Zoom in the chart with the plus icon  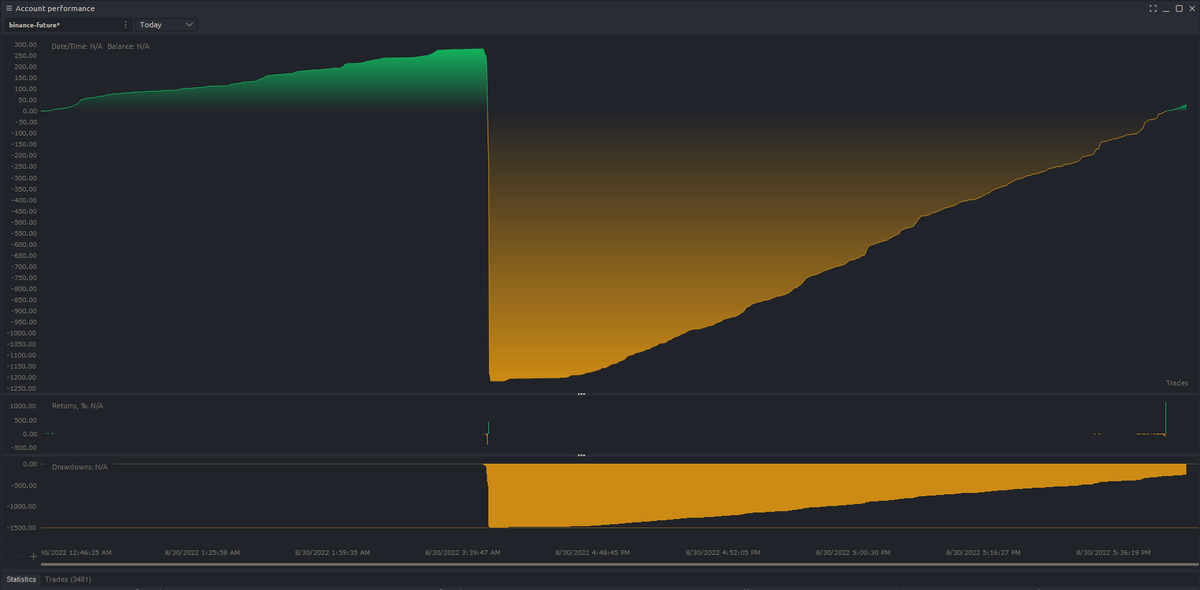33,555
